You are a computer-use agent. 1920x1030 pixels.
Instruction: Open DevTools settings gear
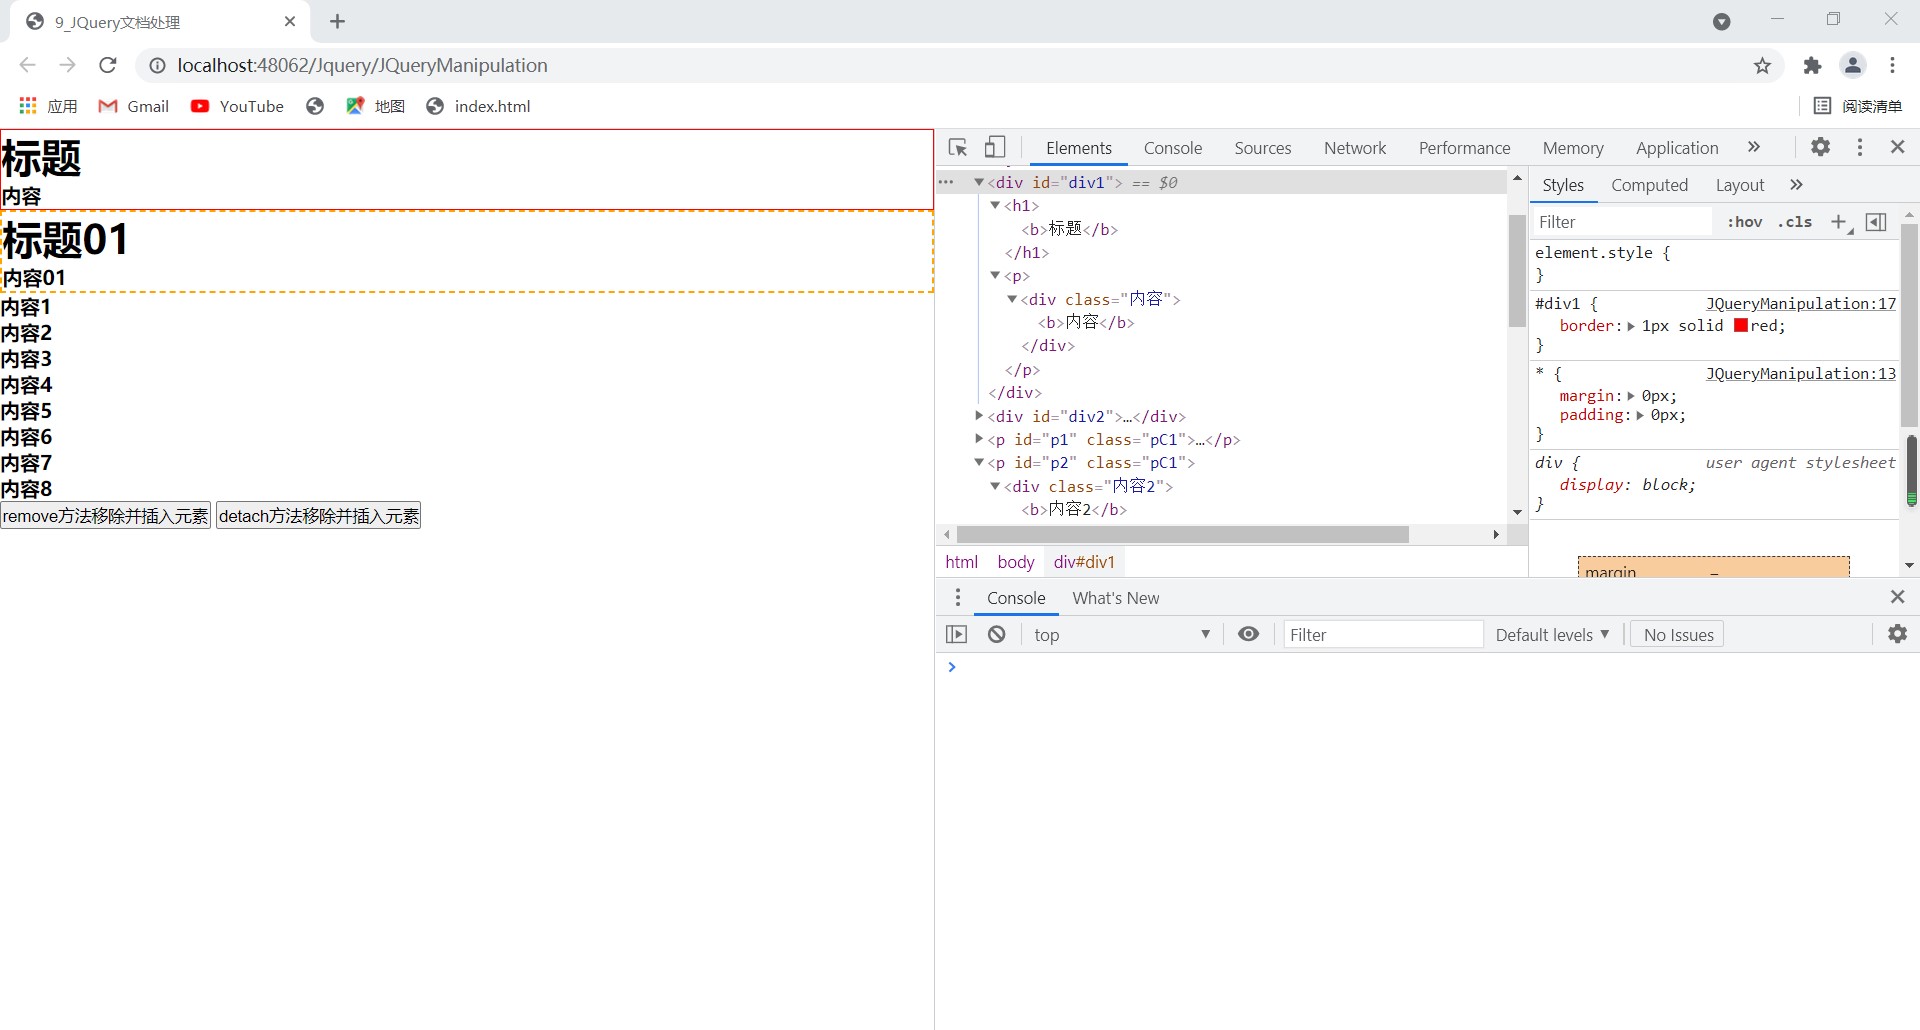point(1821,147)
